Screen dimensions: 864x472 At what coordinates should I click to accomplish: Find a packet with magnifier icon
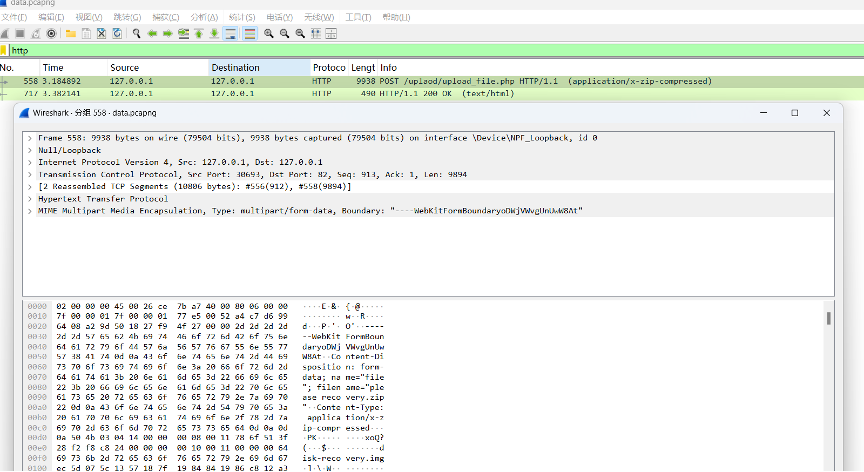click(x=137, y=34)
